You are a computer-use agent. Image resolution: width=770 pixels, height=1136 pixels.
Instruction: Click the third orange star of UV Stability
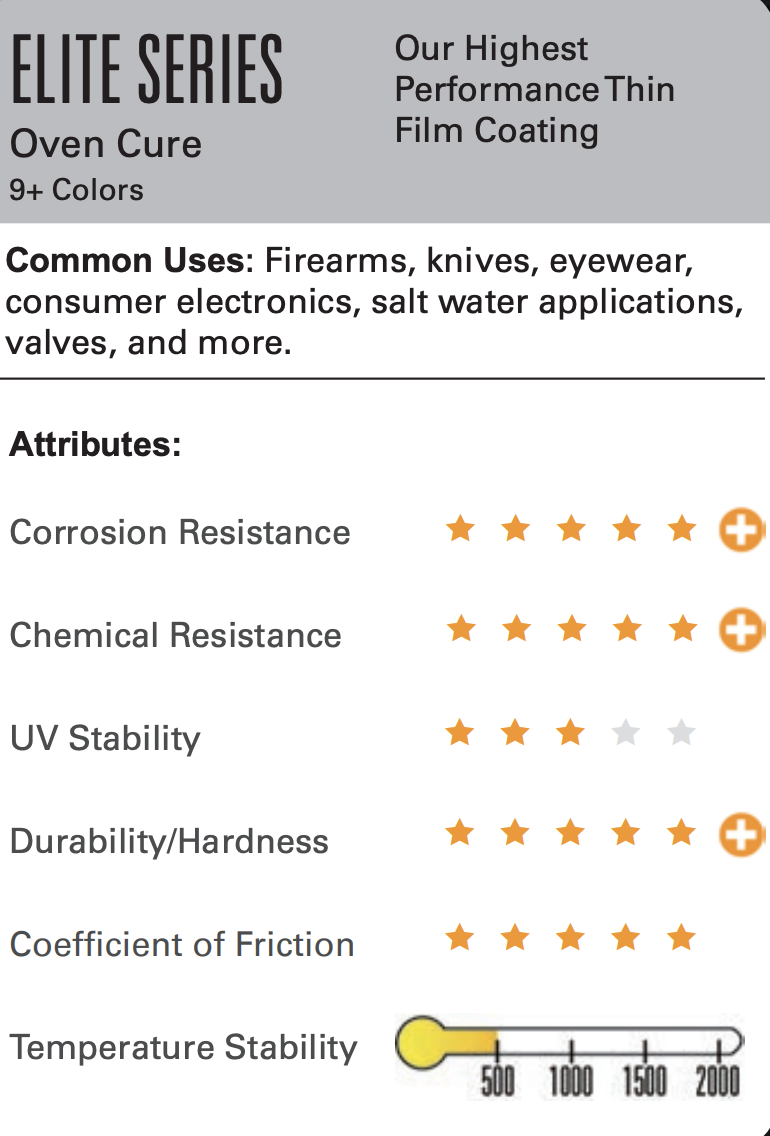(570, 733)
